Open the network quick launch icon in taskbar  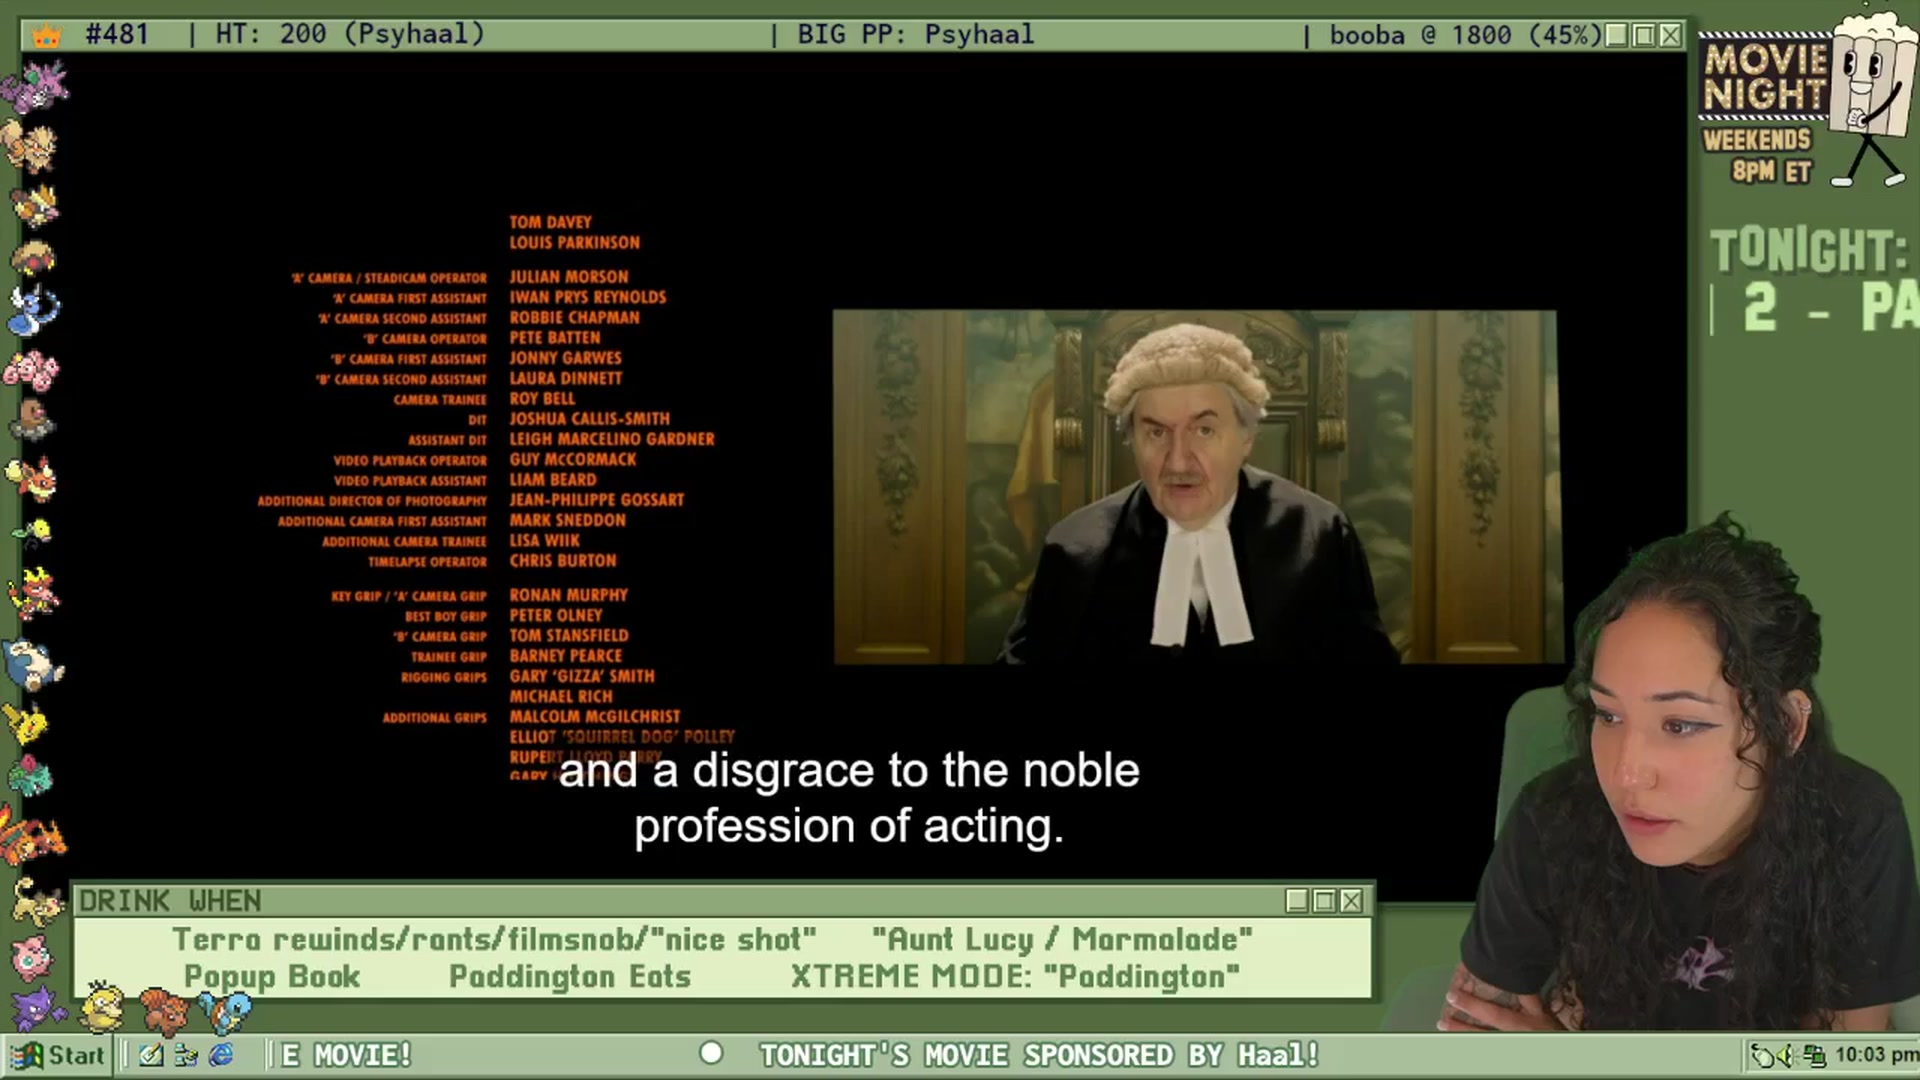(186, 1055)
